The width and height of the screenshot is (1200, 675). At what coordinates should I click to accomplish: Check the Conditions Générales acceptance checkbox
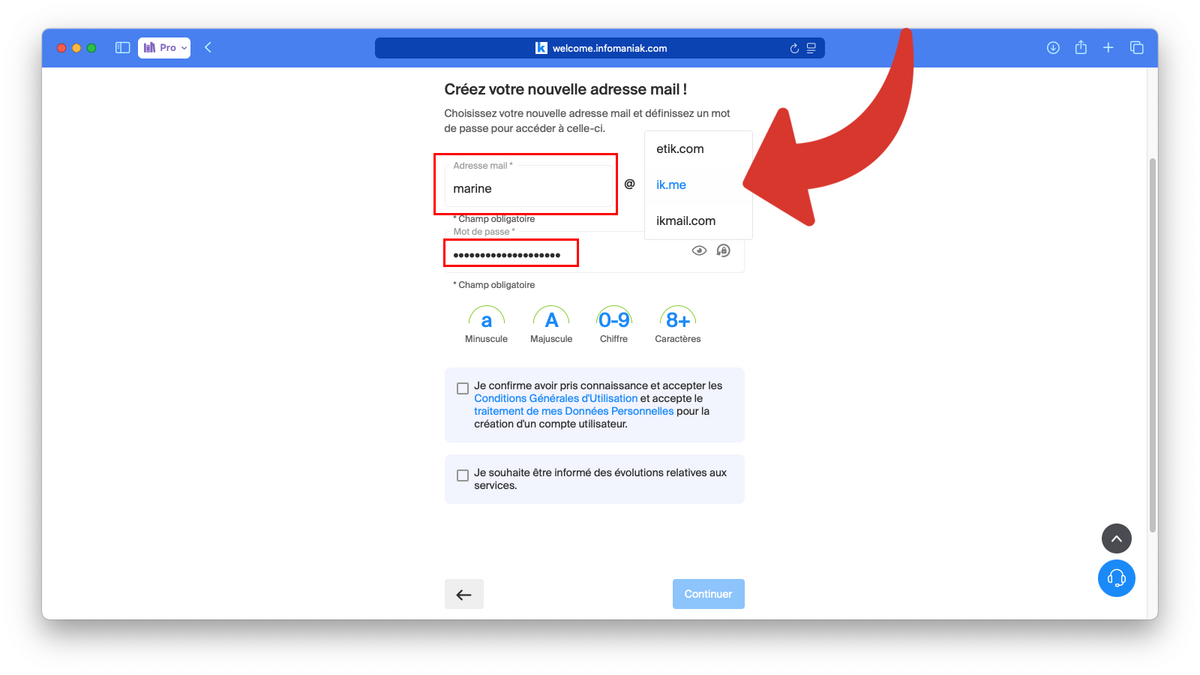tap(462, 388)
